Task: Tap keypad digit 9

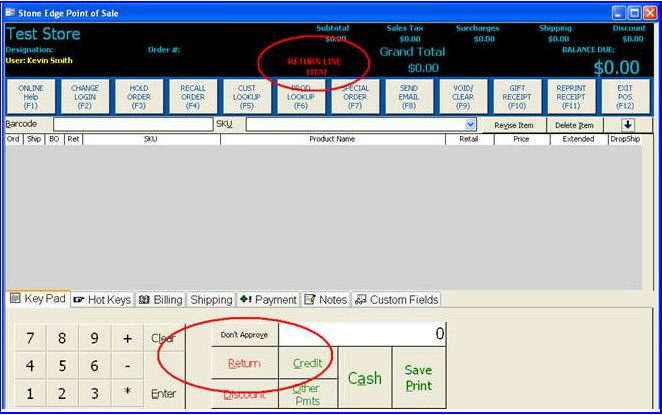Action: pyautogui.click(x=95, y=338)
